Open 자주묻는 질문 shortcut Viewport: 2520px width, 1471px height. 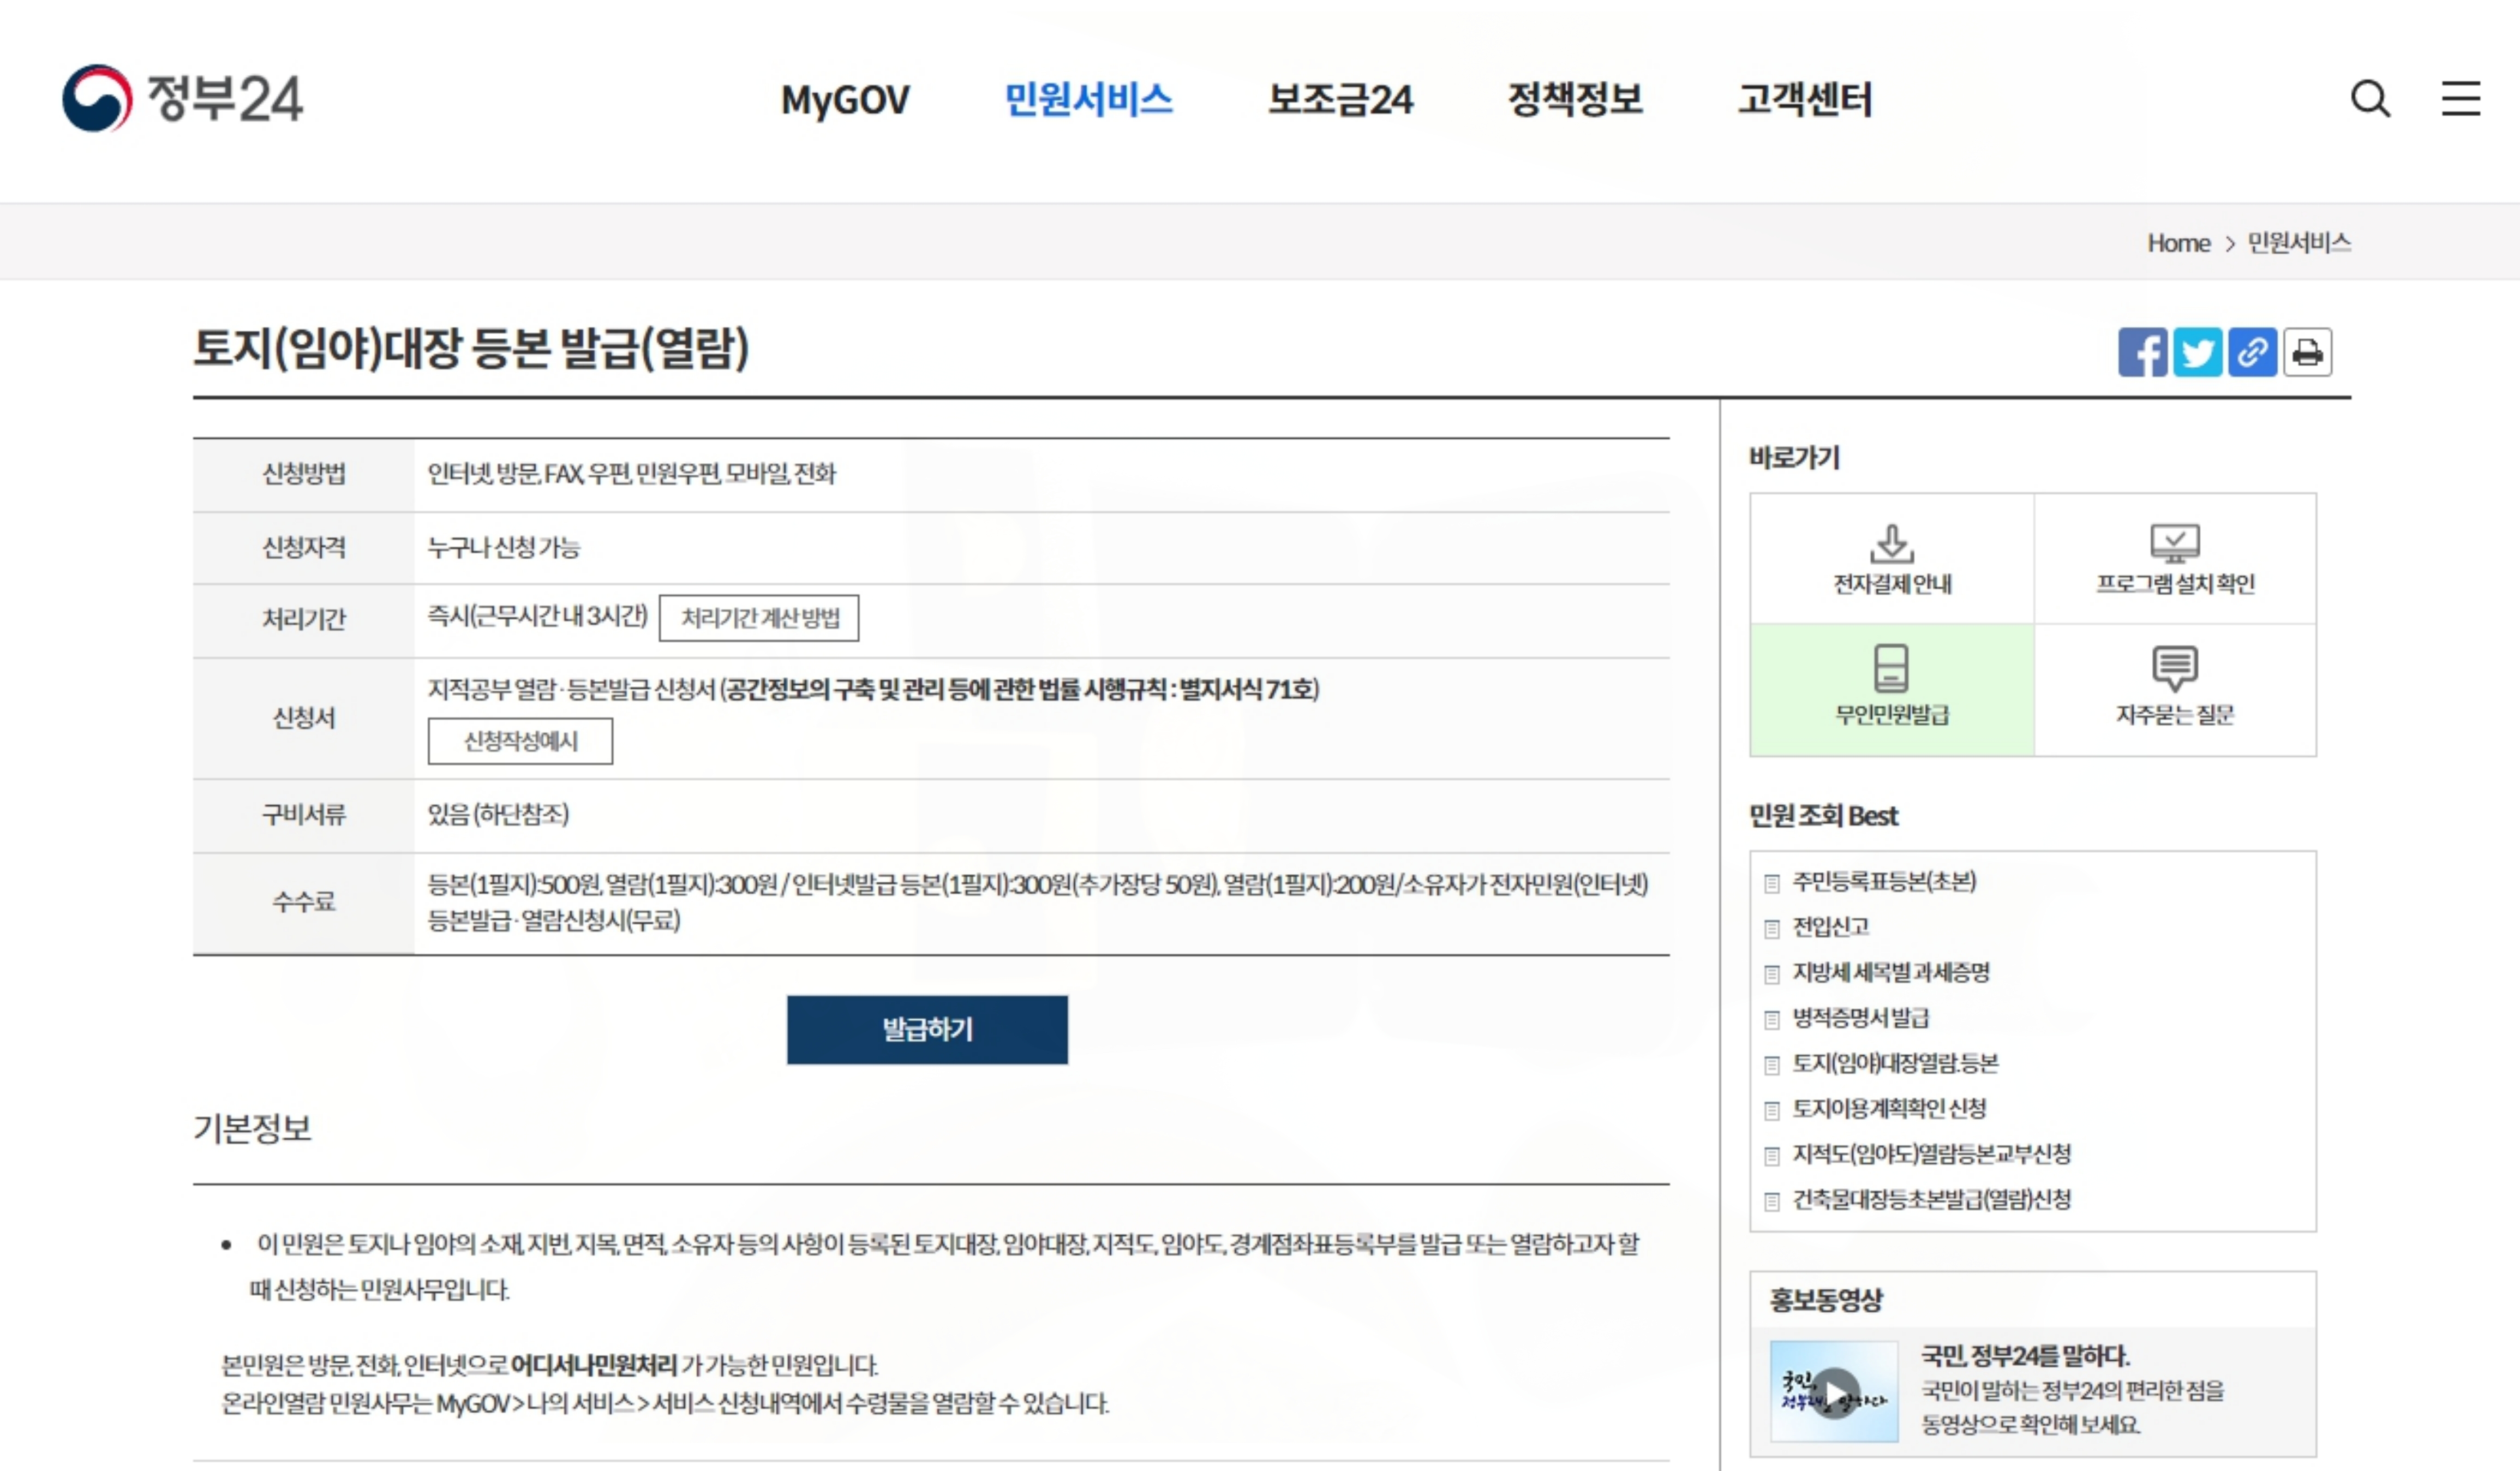click(x=2175, y=689)
